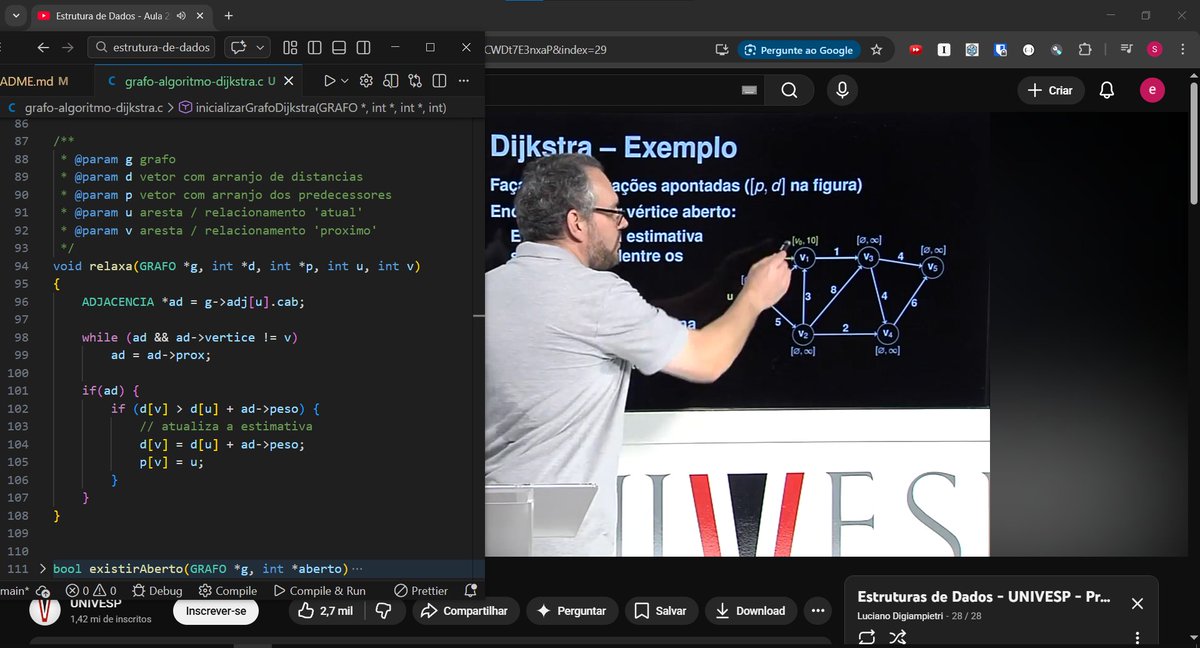Open changes preview icon in editor toolbar
The height and width of the screenshot is (648, 1200).
(x=391, y=81)
